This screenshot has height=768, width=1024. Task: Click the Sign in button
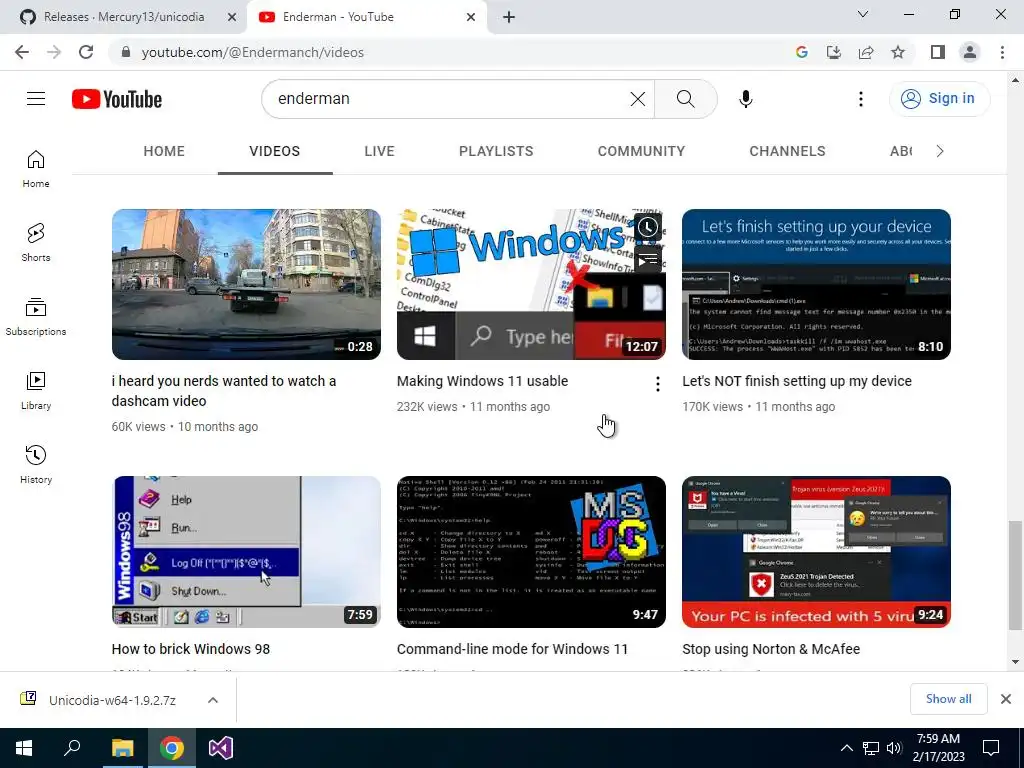[x=939, y=99]
